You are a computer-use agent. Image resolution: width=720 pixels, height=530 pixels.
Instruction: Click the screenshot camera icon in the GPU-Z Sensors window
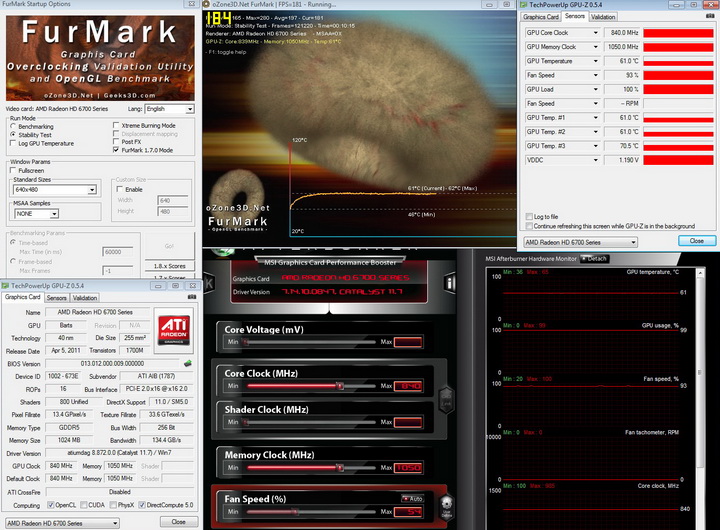[710, 16]
